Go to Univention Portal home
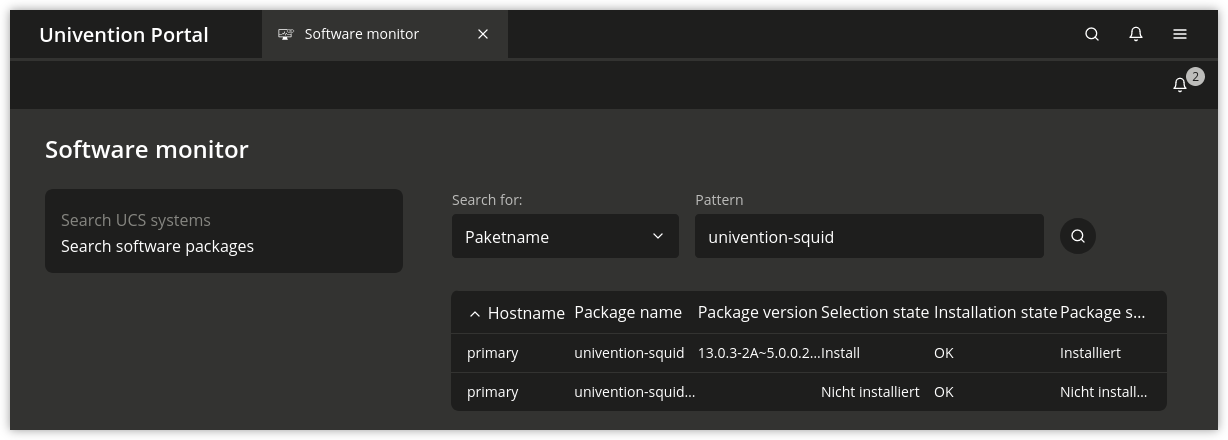The width and height of the screenshot is (1228, 440). pos(124,35)
